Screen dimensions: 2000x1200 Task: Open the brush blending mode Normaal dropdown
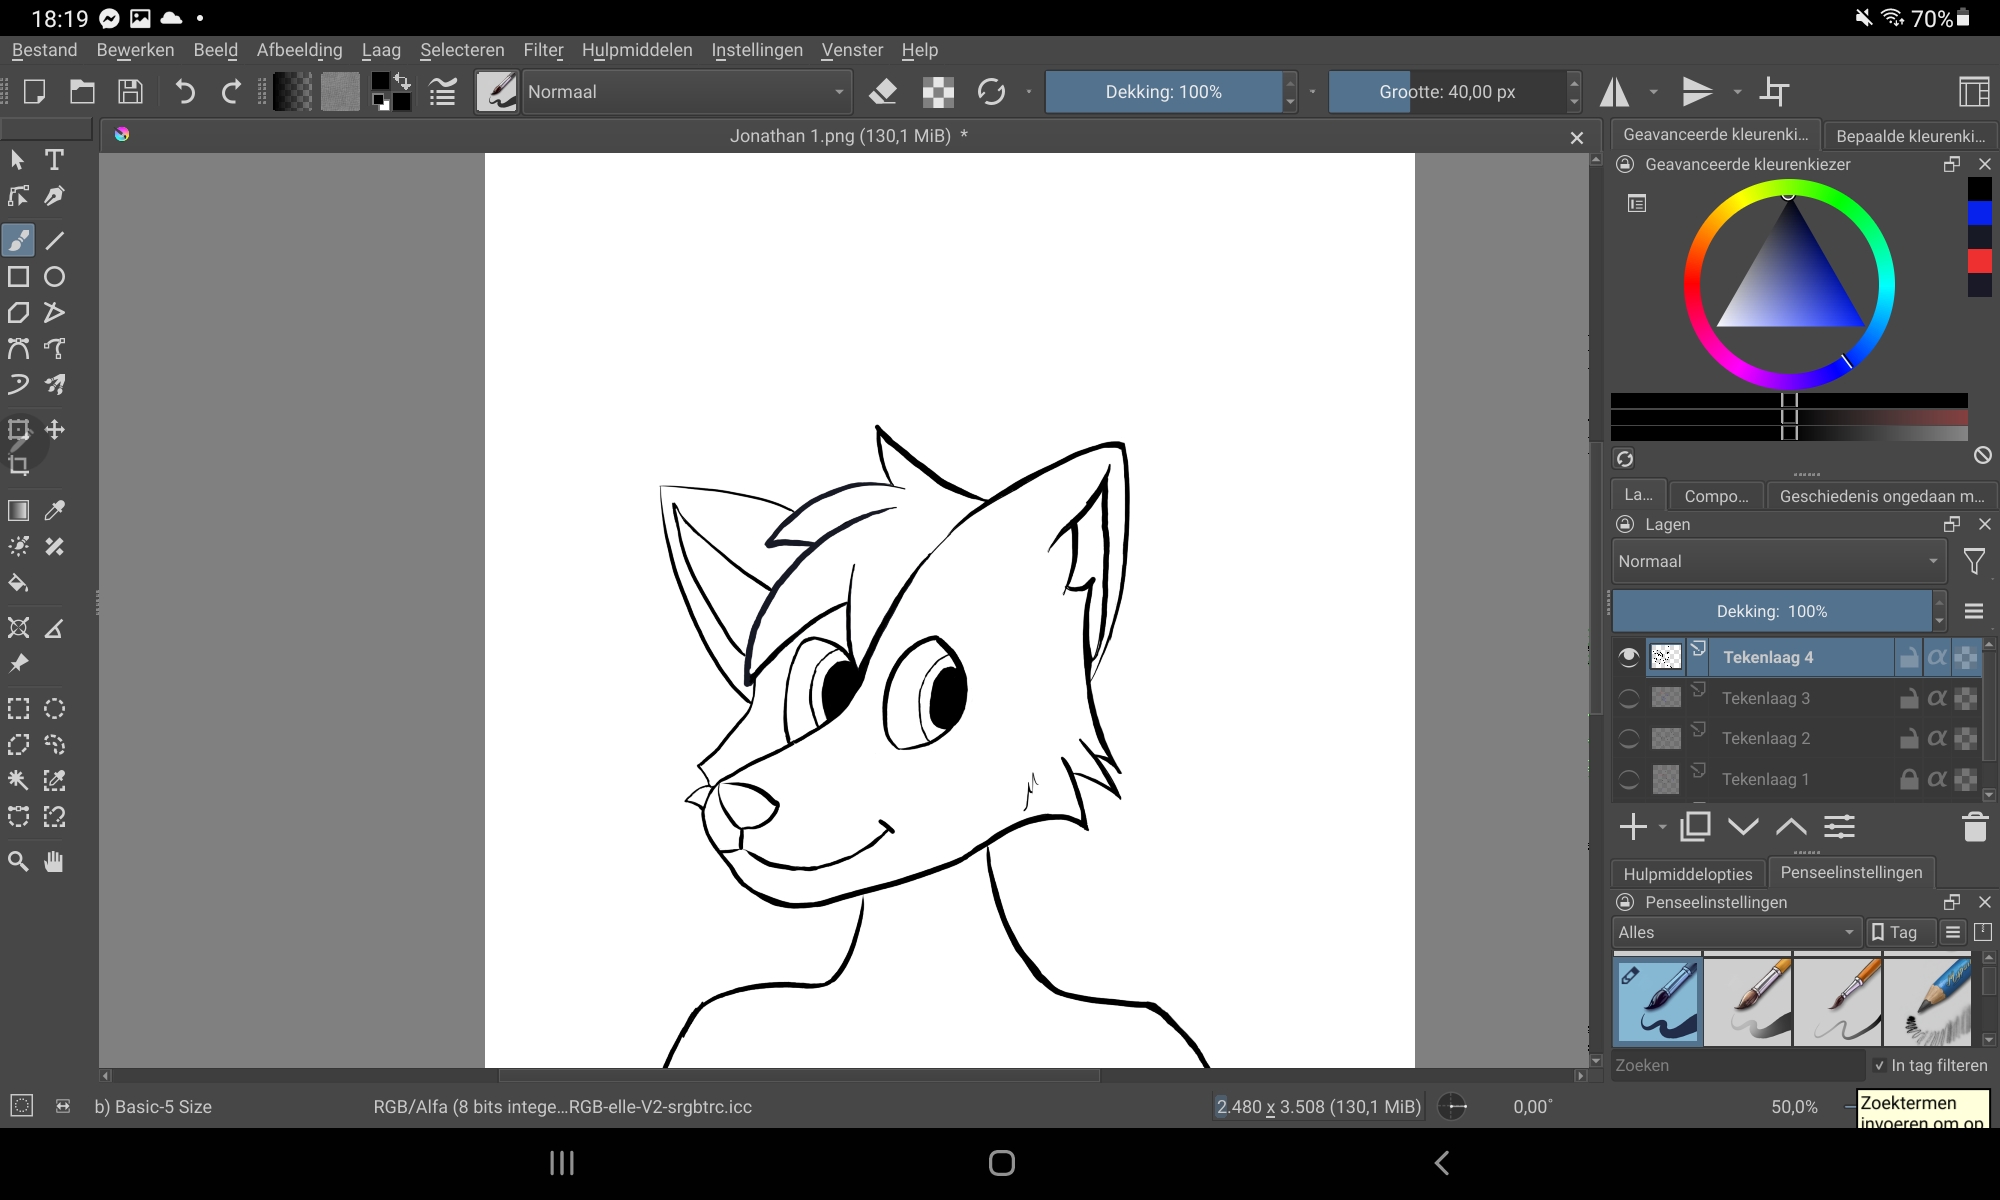686,92
